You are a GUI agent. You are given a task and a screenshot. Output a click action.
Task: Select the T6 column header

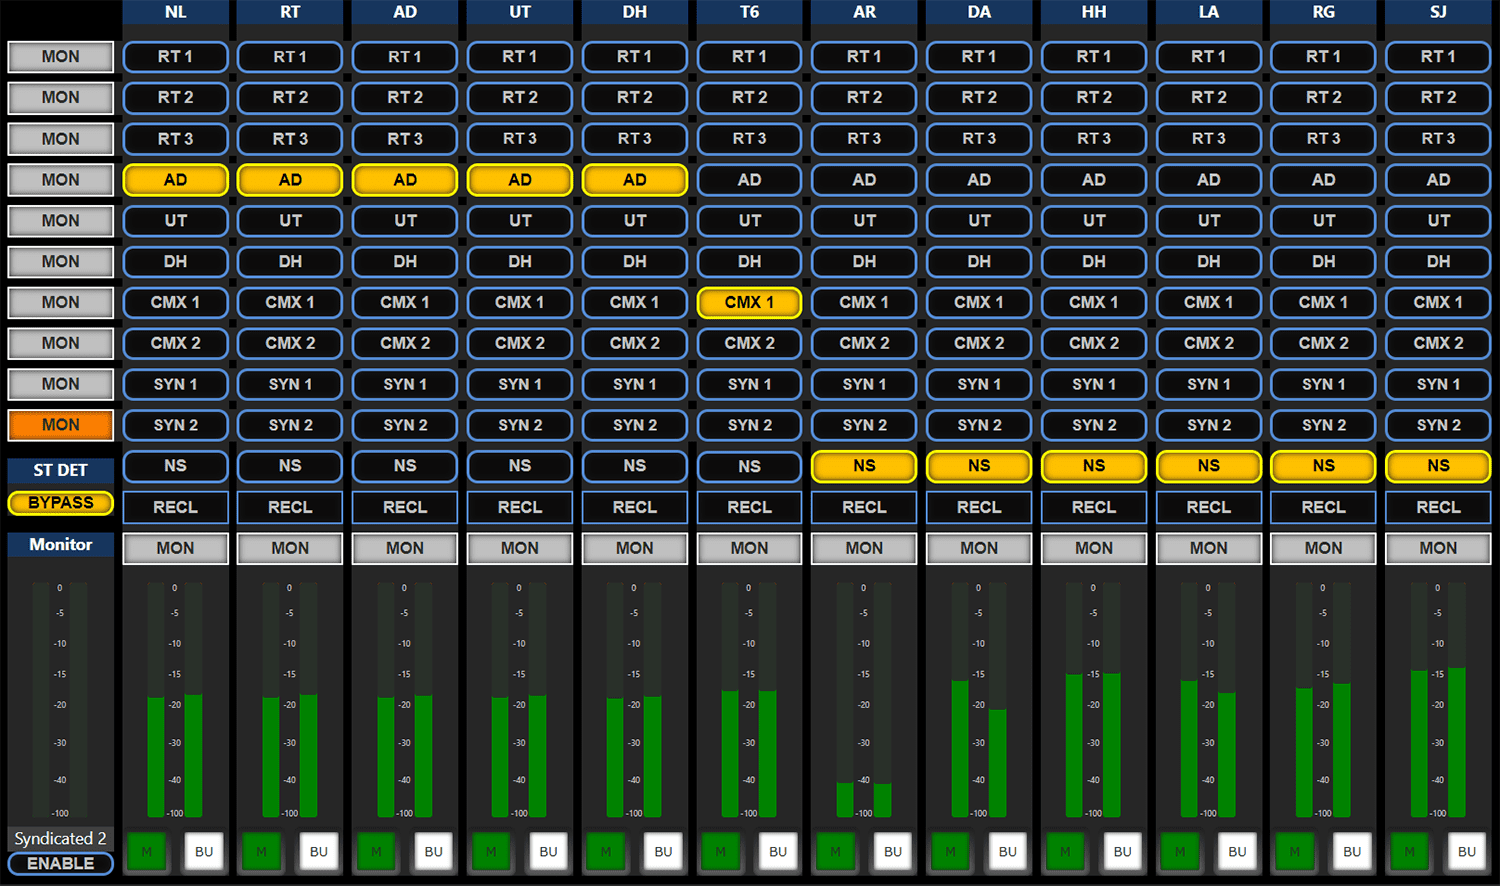click(749, 12)
